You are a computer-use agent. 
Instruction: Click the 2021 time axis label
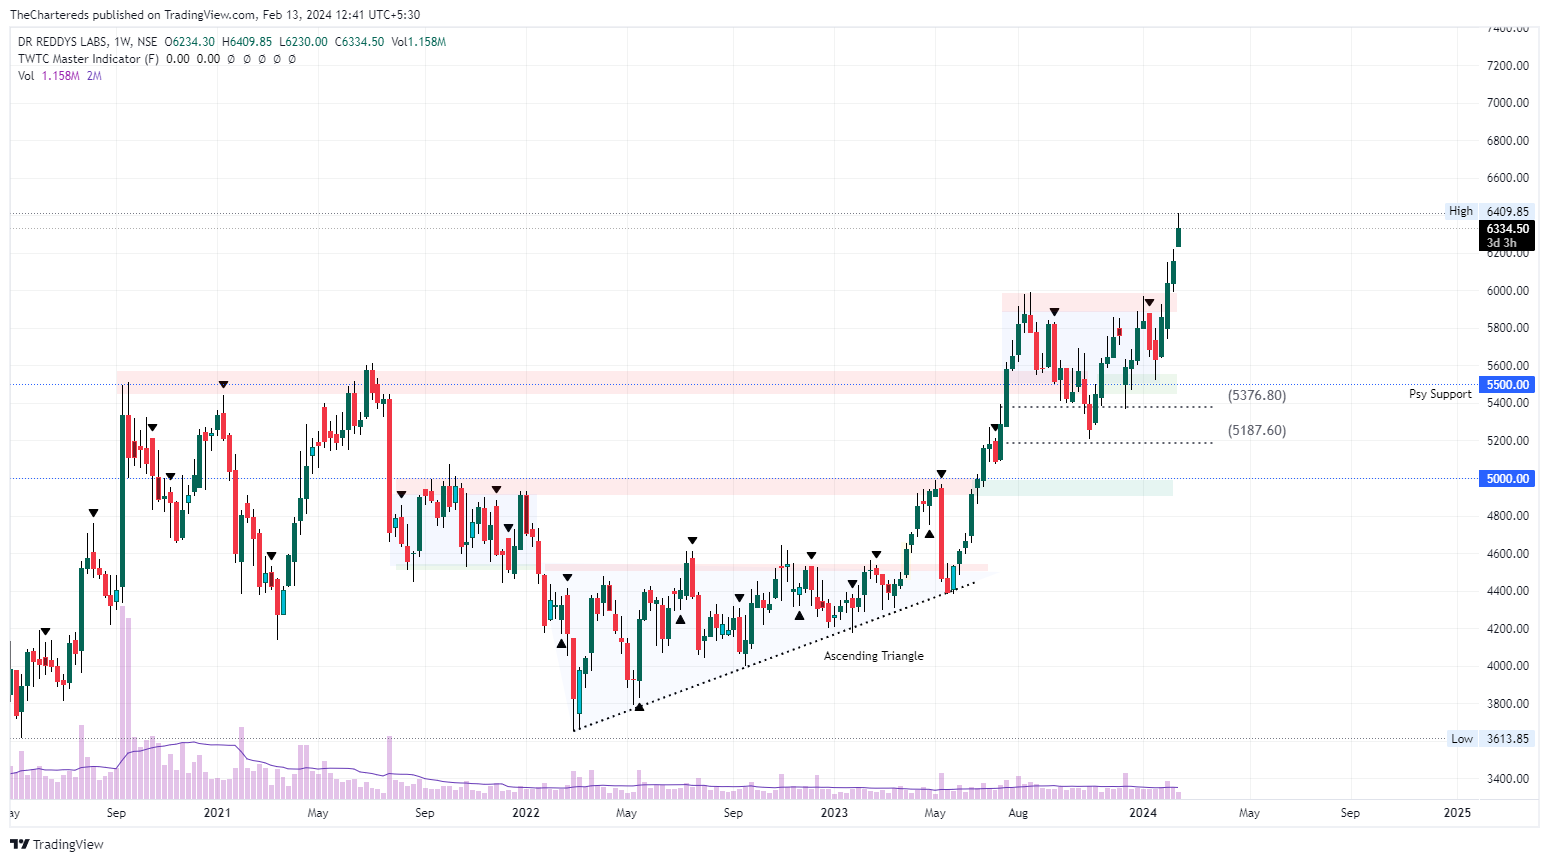coord(217,813)
